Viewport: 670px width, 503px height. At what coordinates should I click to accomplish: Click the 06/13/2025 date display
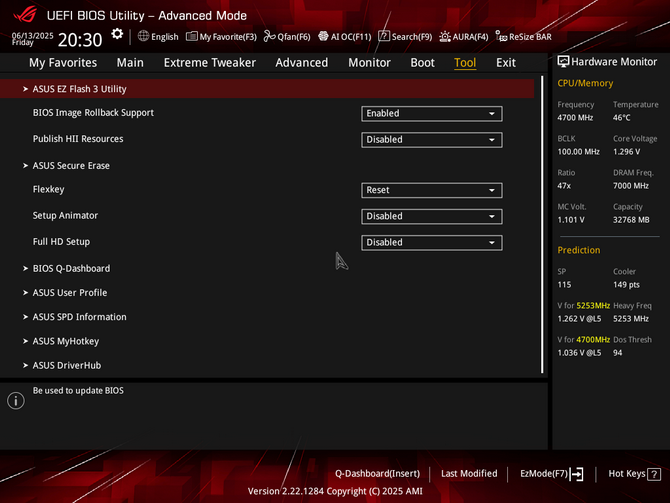click(32, 35)
